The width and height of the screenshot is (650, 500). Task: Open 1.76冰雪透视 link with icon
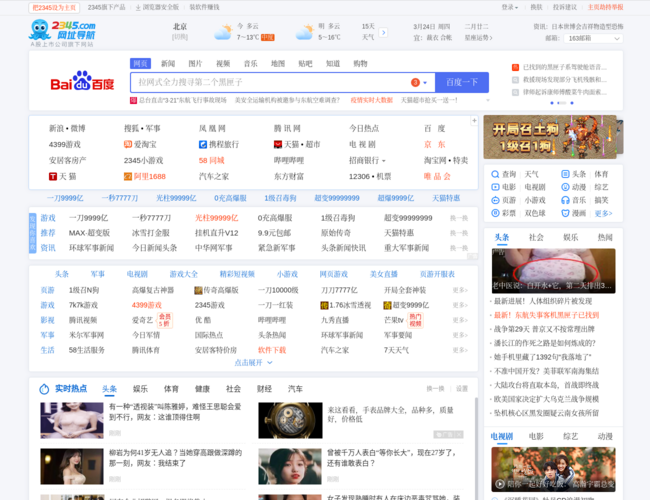click(x=346, y=305)
